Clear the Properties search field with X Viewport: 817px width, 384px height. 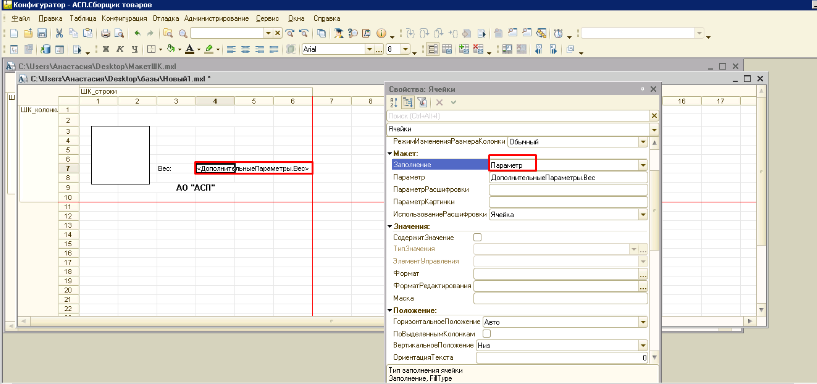point(655,116)
